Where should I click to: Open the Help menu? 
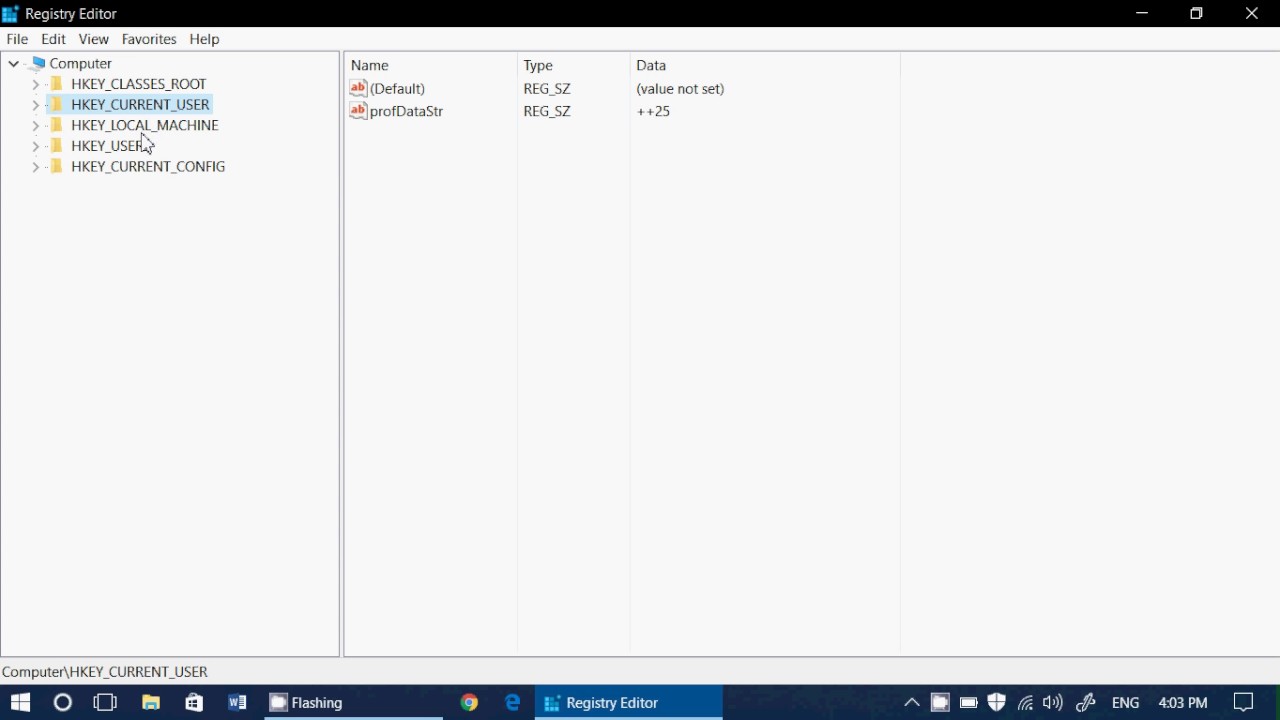tap(204, 39)
